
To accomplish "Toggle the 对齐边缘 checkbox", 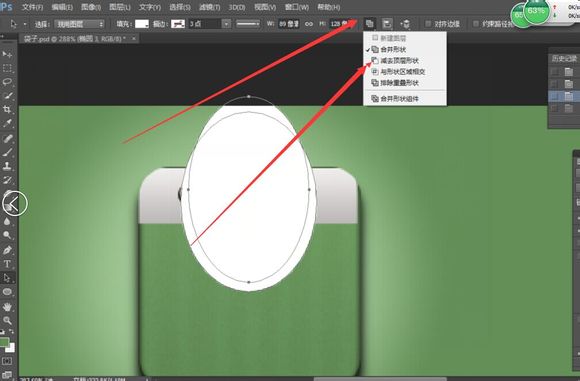I will click(x=428, y=24).
